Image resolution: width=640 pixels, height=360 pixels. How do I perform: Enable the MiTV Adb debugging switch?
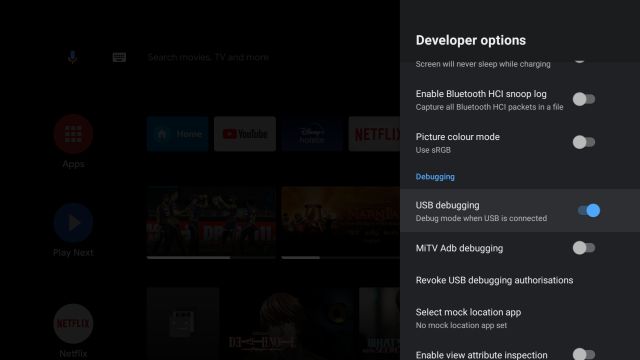pos(584,248)
